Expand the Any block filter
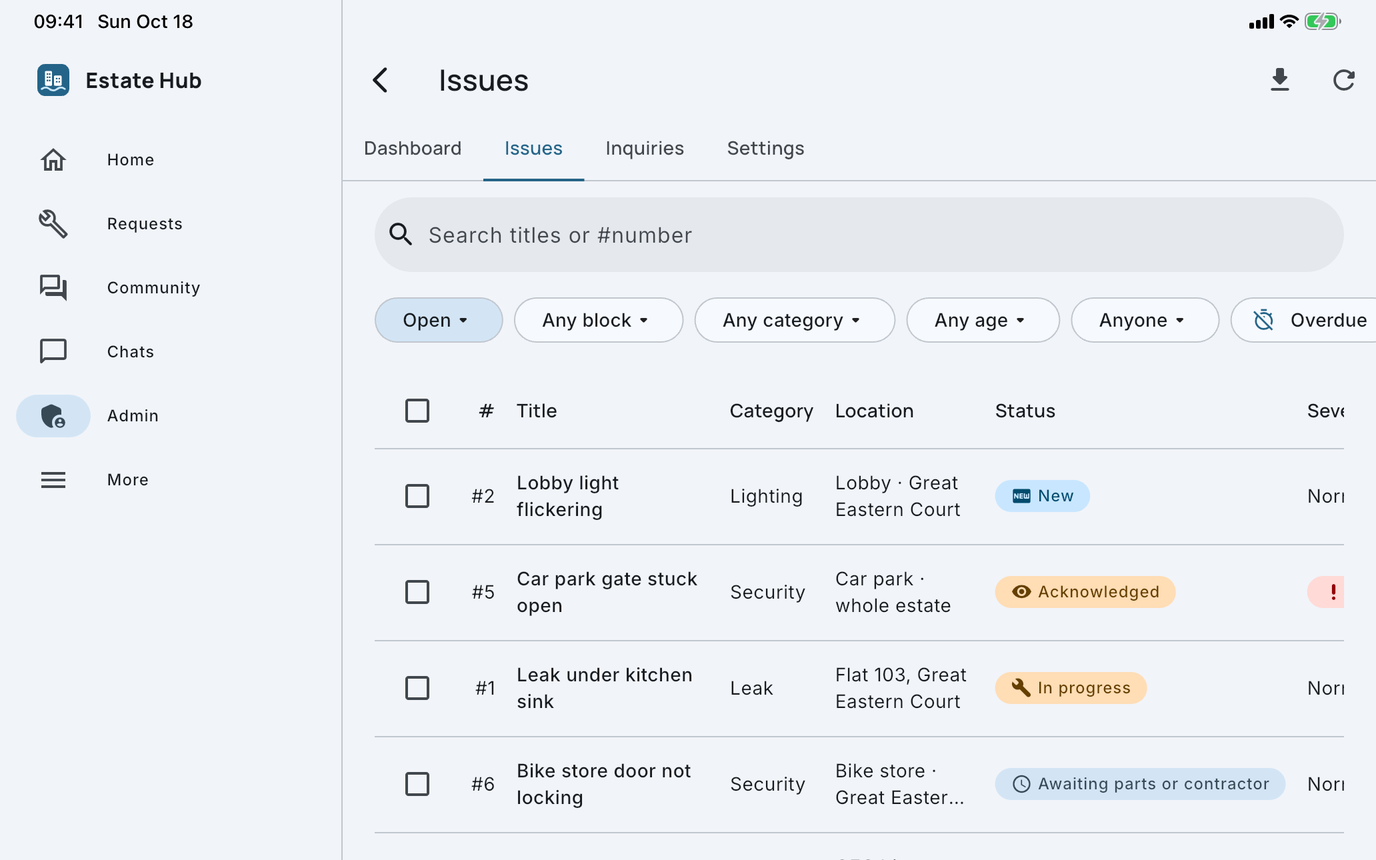Screen dimensions: 1376x860 599,320
